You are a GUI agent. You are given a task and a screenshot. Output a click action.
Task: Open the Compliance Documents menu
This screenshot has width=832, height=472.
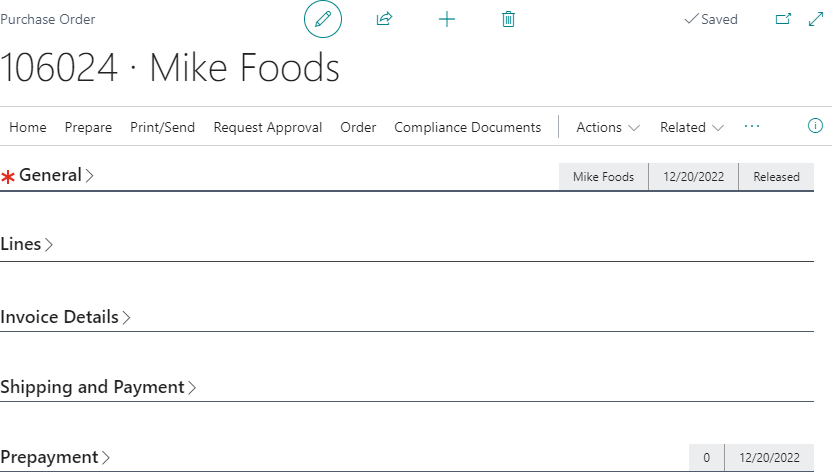pyautogui.click(x=467, y=127)
